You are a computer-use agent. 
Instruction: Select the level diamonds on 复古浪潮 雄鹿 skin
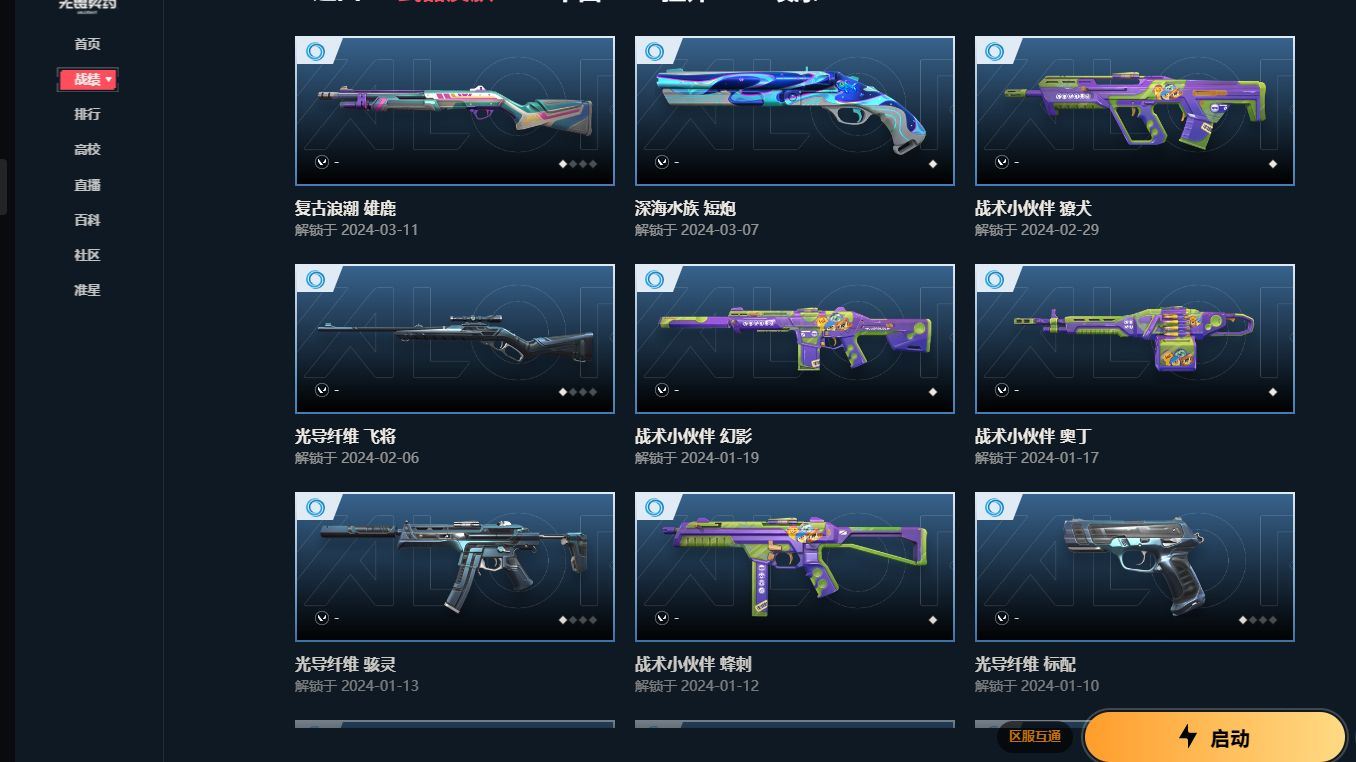(578, 164)
